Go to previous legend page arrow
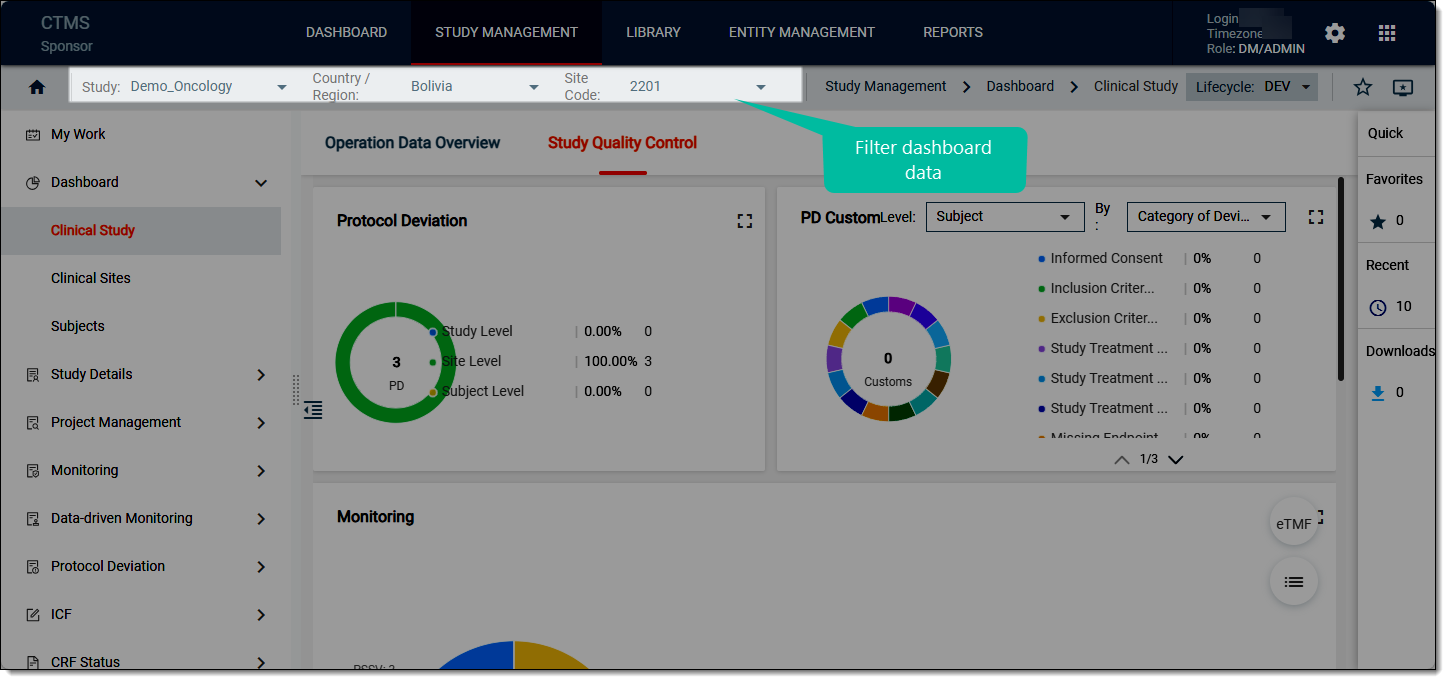1448x682 pixels. (1122, 460)
